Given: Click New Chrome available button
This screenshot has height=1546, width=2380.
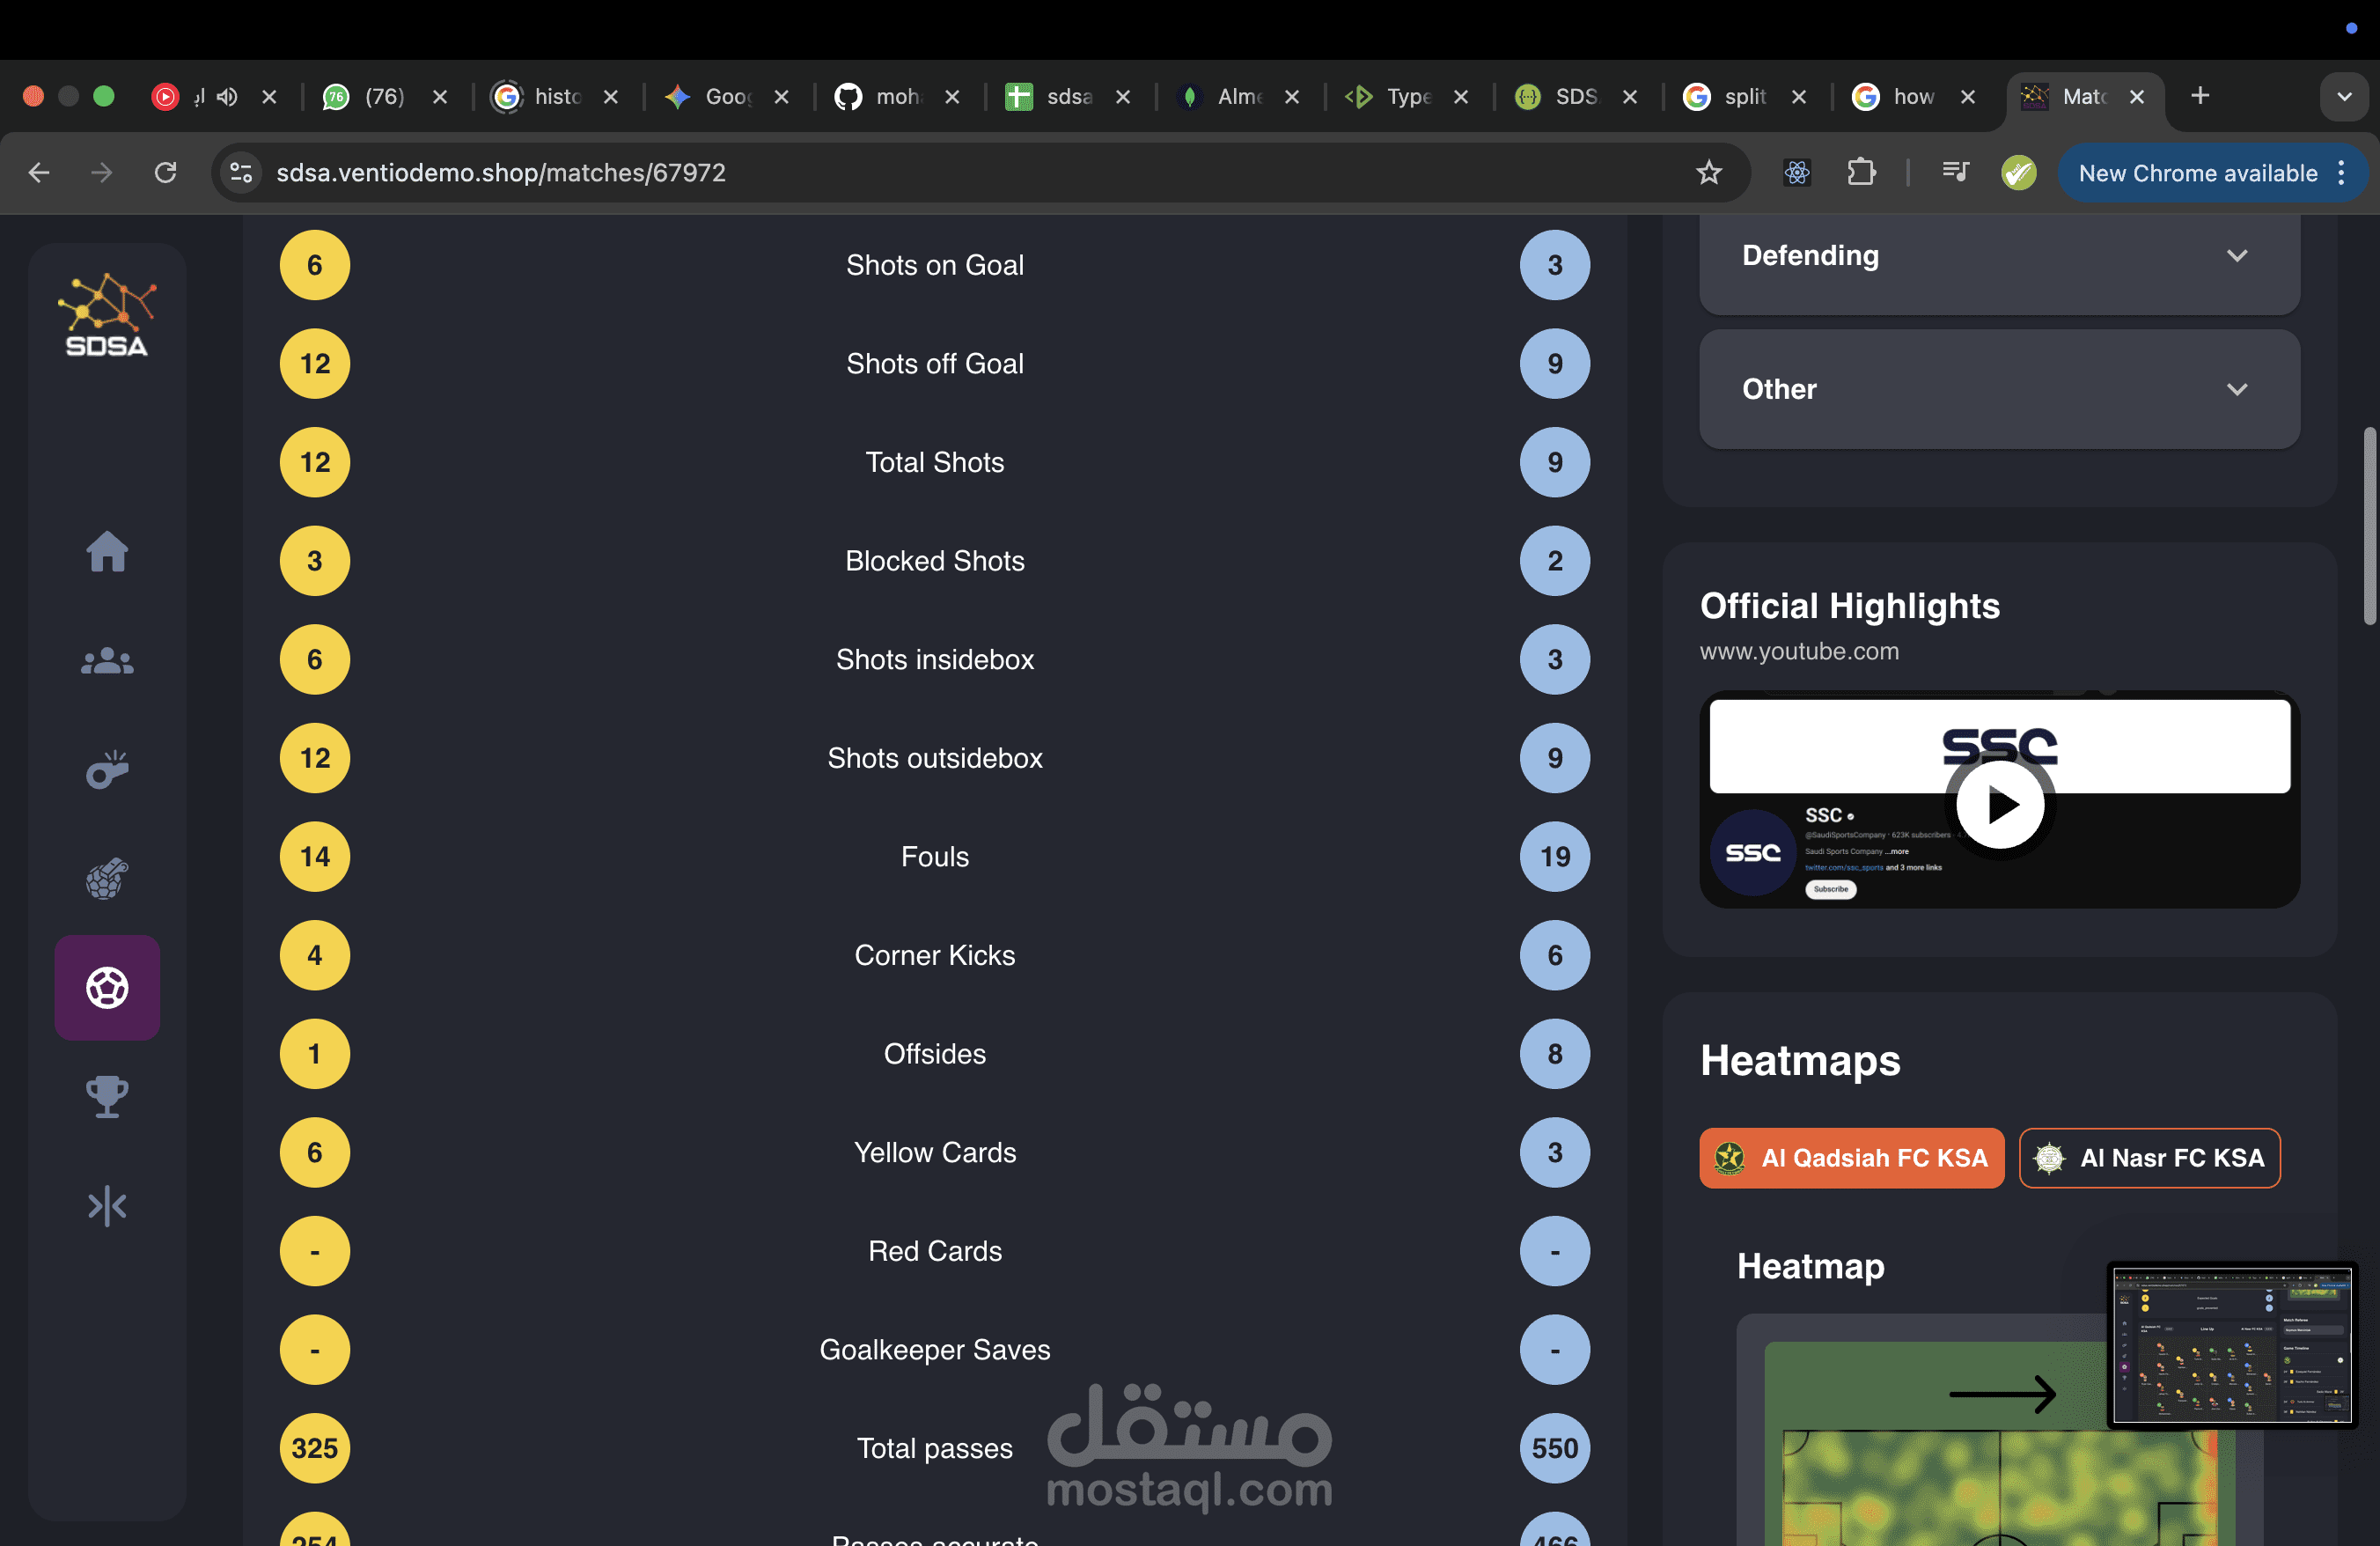Looking at the screenshot, I should 2197,173.
